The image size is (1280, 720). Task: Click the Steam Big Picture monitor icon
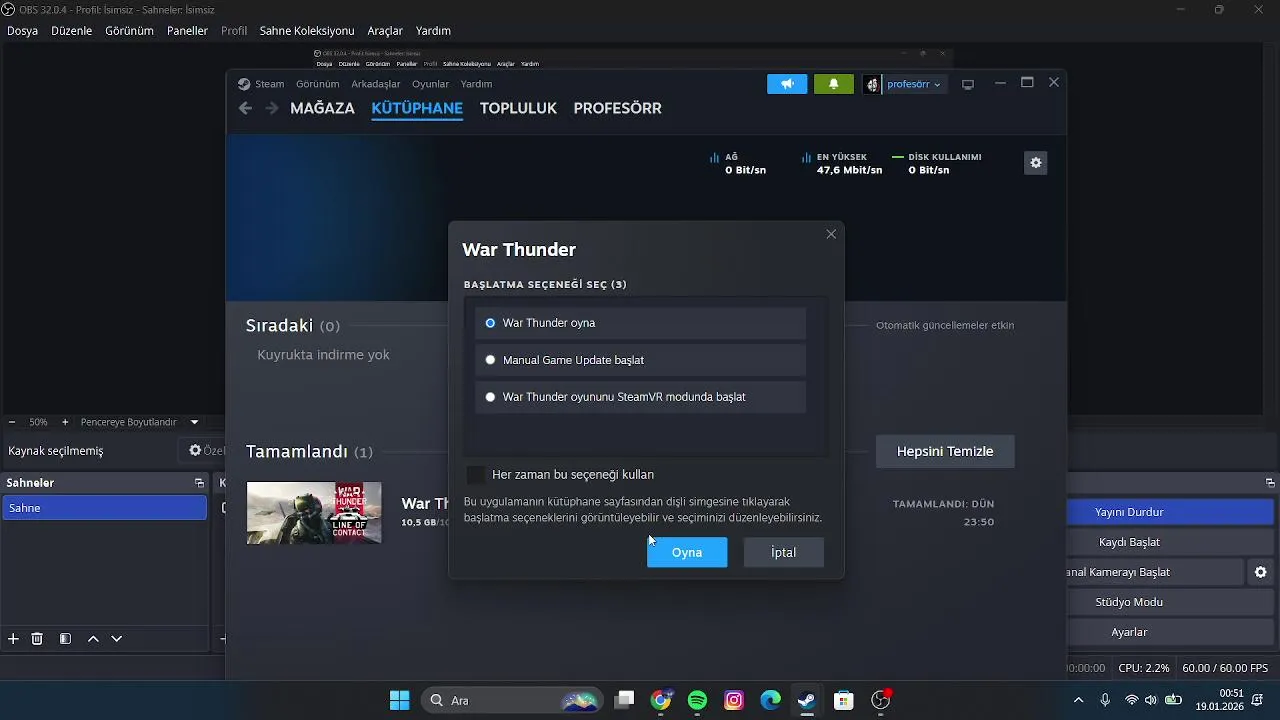click(x=968, y=84)
